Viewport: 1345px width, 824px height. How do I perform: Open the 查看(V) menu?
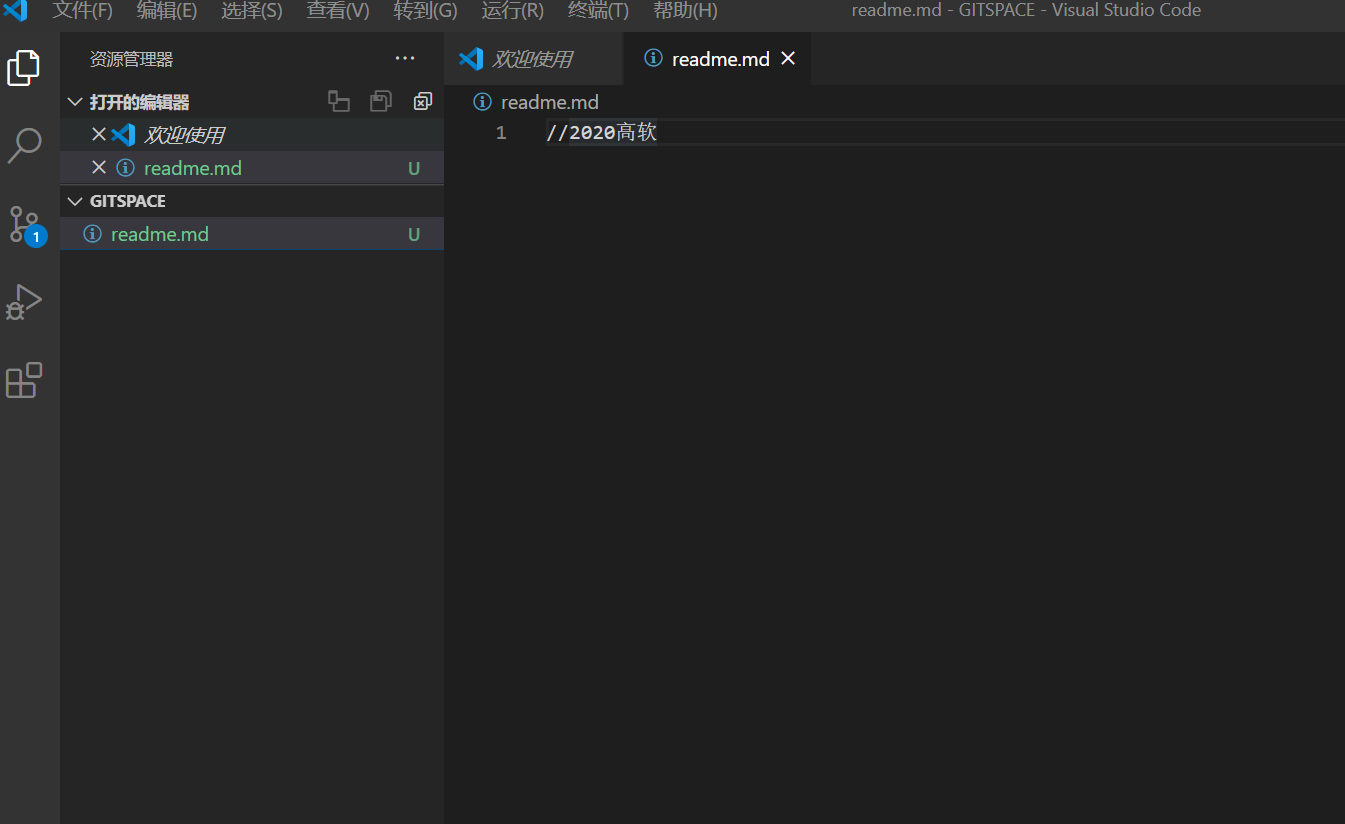[x=338, y=11]
